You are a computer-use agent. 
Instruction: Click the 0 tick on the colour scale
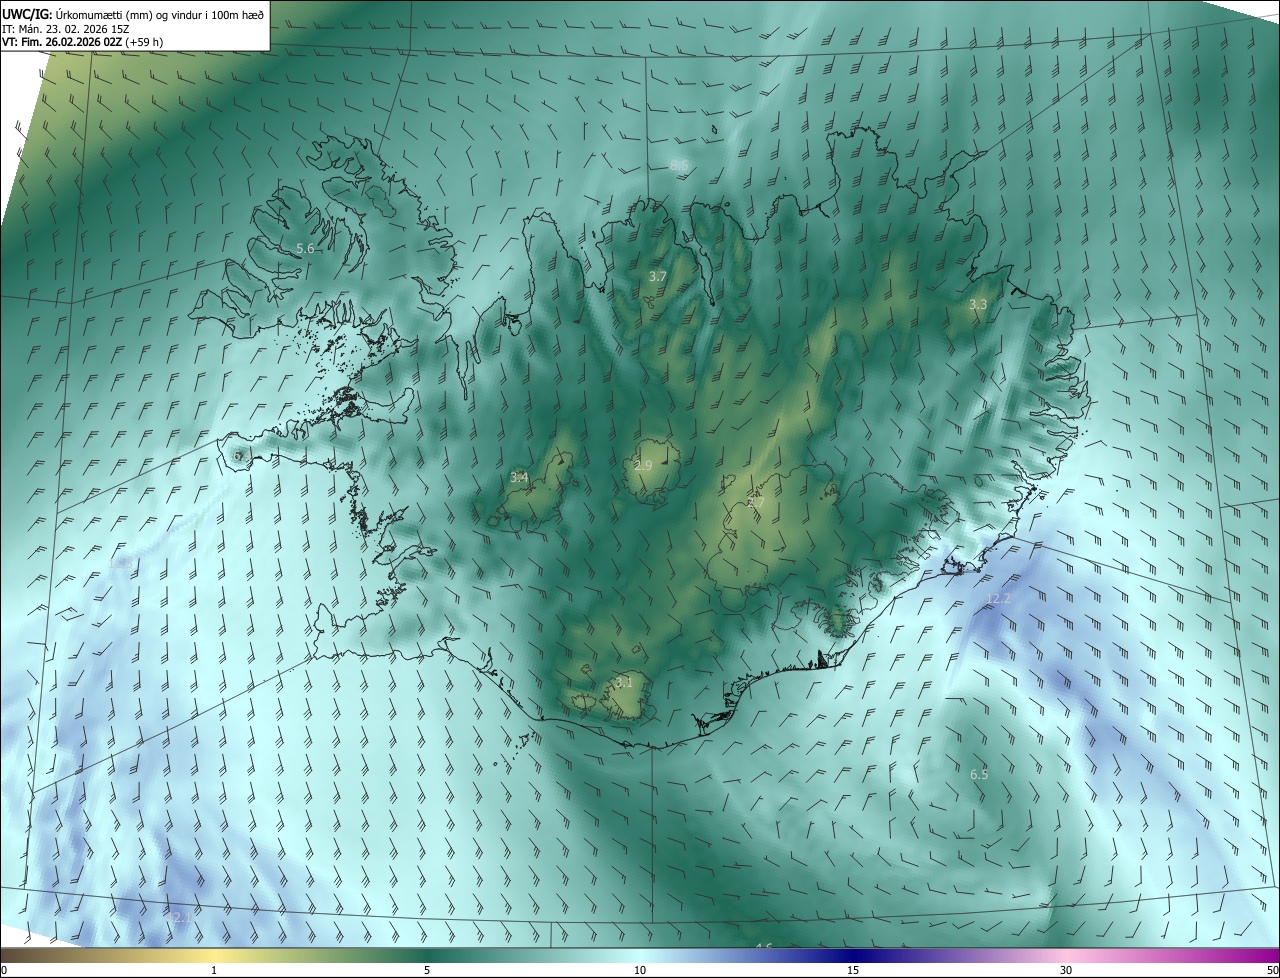pos(3,970)
